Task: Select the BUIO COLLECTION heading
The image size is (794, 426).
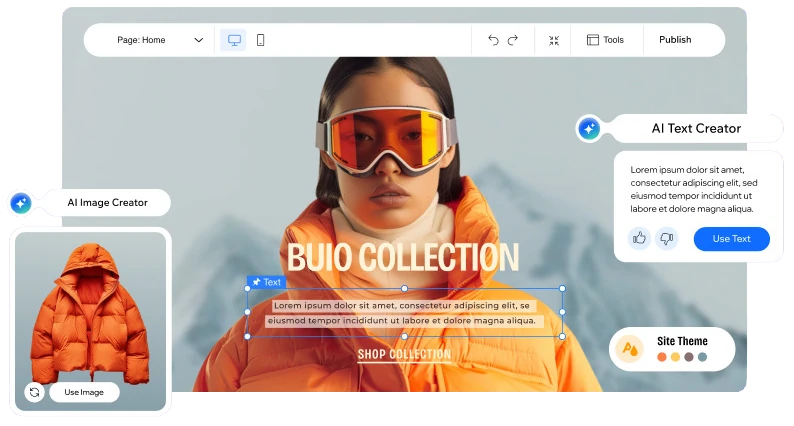Action: click(x=403, y=257)
